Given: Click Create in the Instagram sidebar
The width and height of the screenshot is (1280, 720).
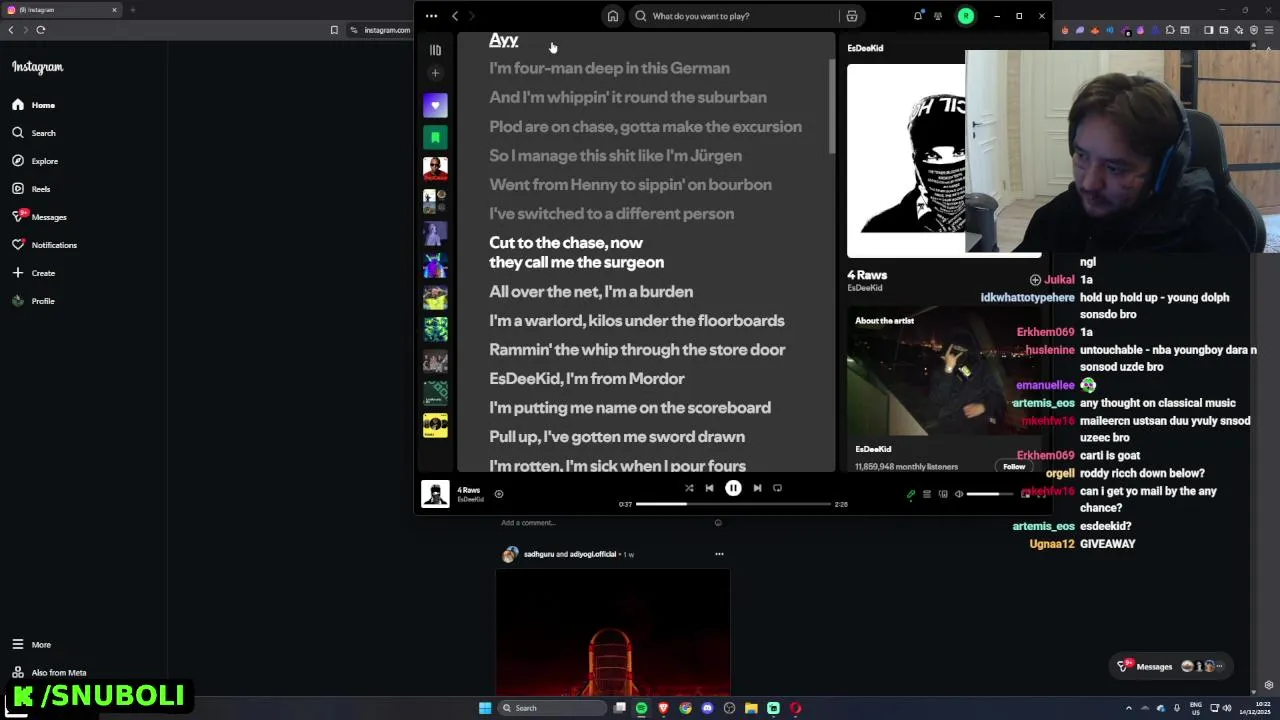Looking at the screenshot, I should pos(34,273).
